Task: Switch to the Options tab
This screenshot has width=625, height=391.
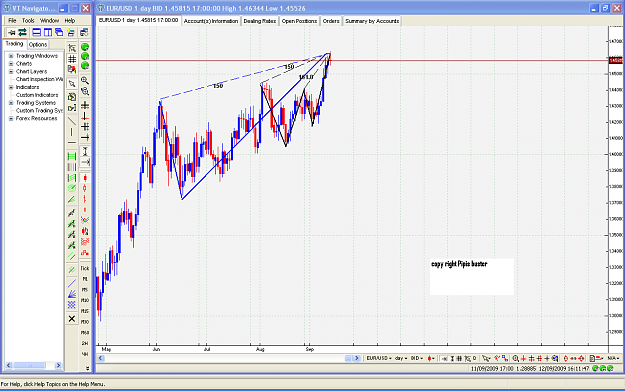Action: 38,45
